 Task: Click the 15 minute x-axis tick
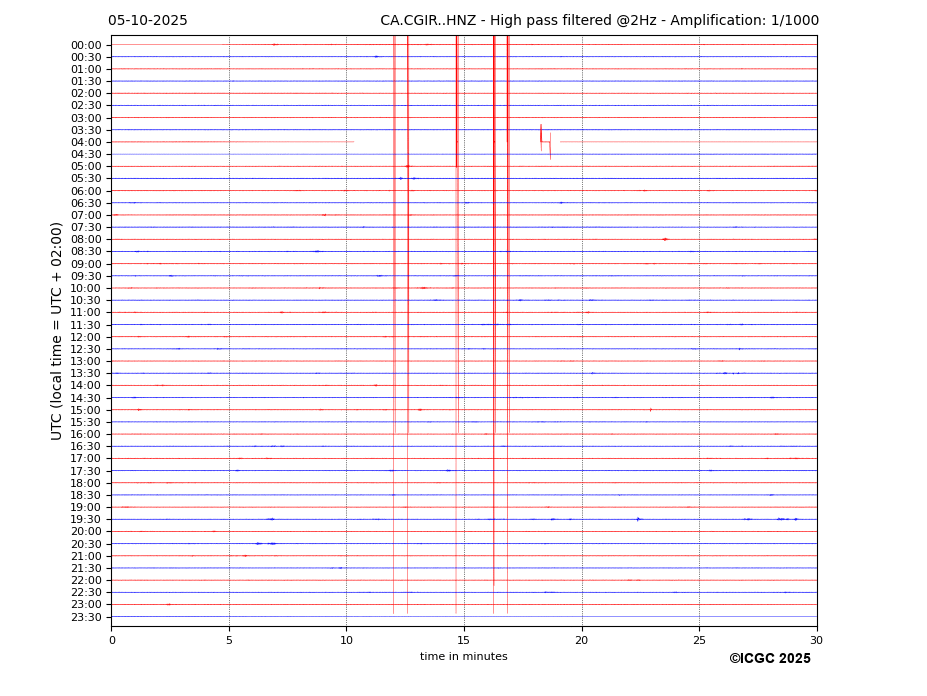point(464,640)
